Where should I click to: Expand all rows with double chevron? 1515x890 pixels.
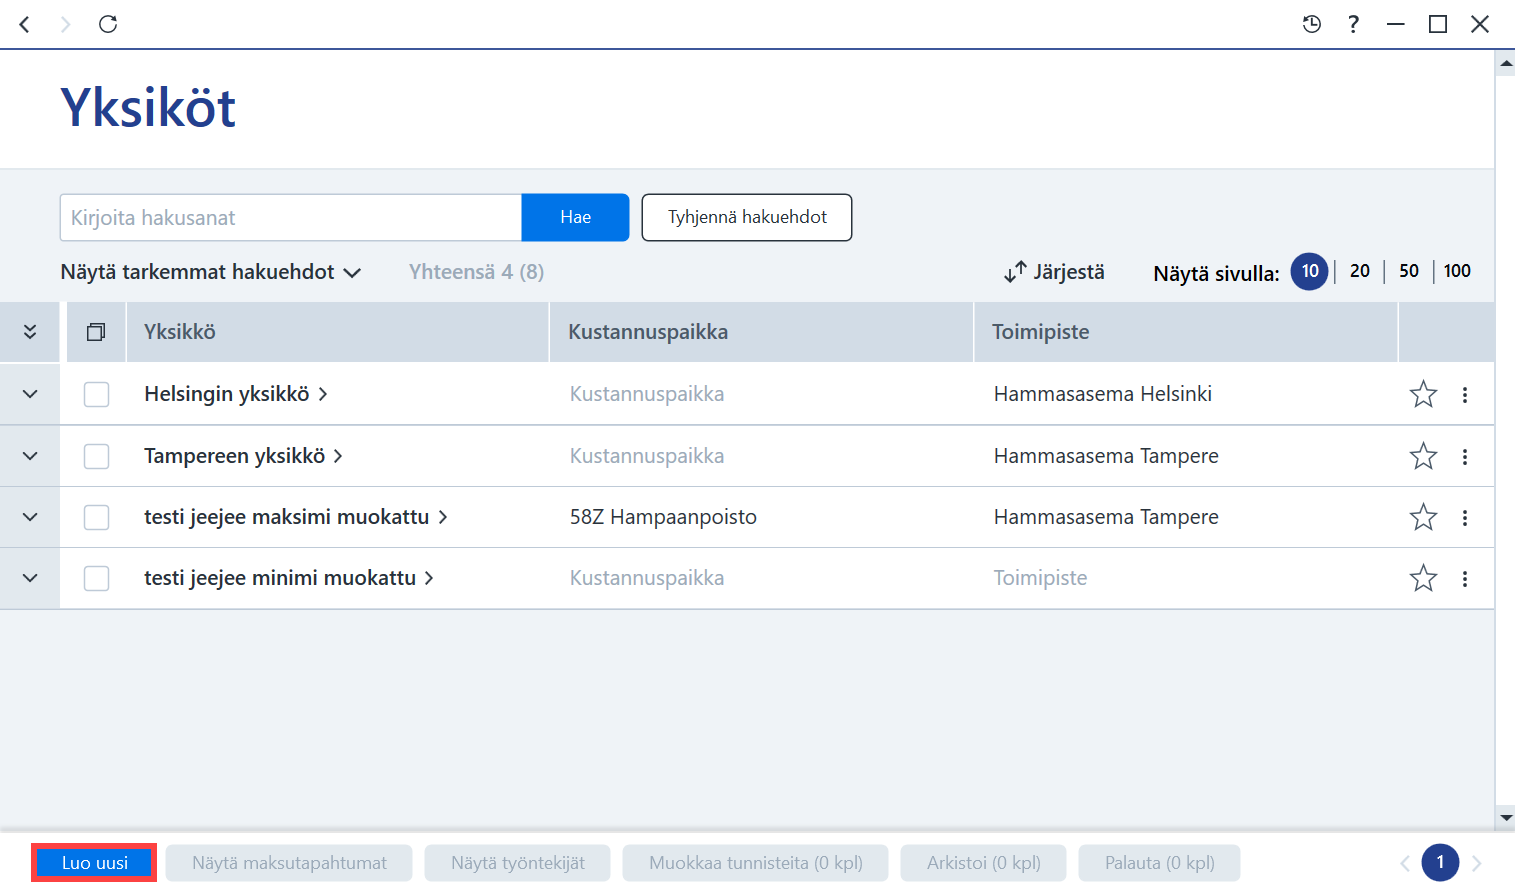click(30, 332)
